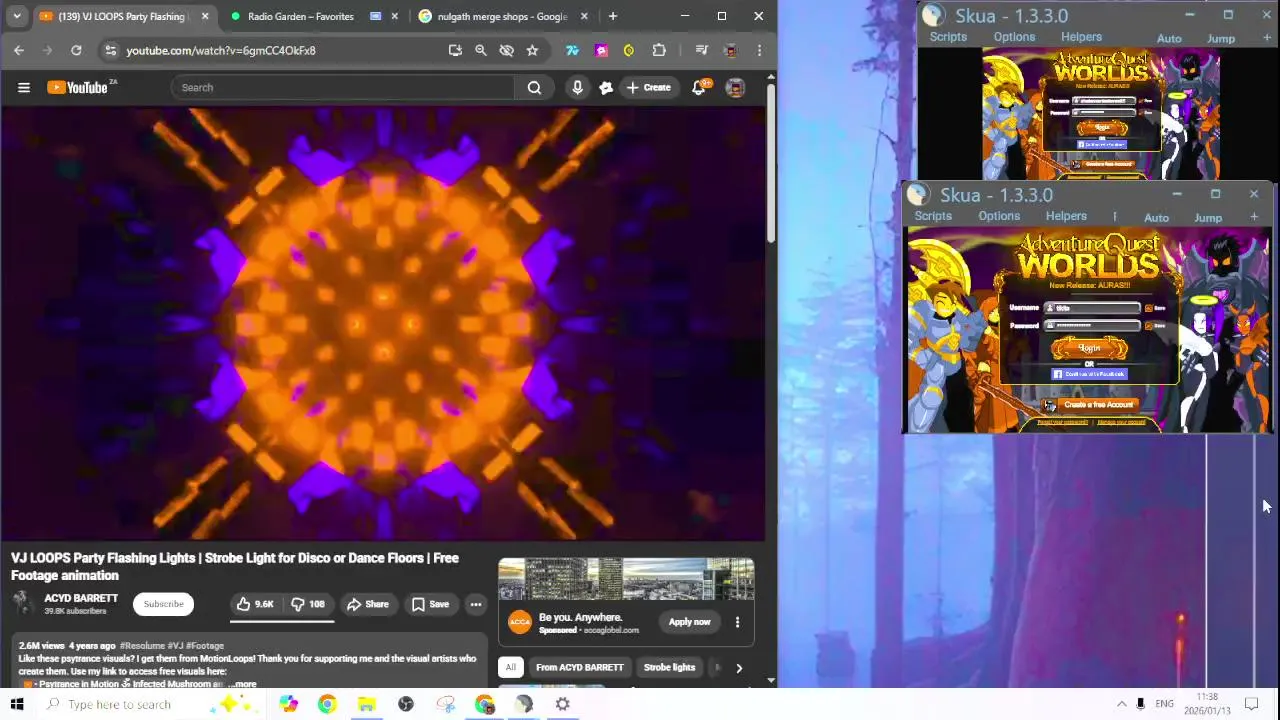
Task: Open the Windows Start menu
Action: pos(17,704)
